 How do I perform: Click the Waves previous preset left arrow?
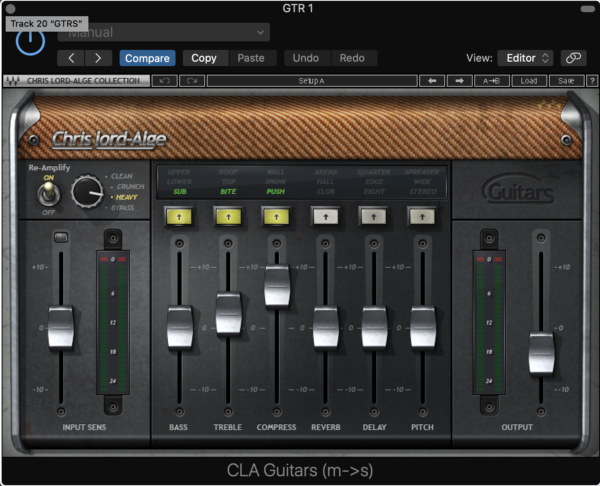pyautogui.click(x=432, y=81)
